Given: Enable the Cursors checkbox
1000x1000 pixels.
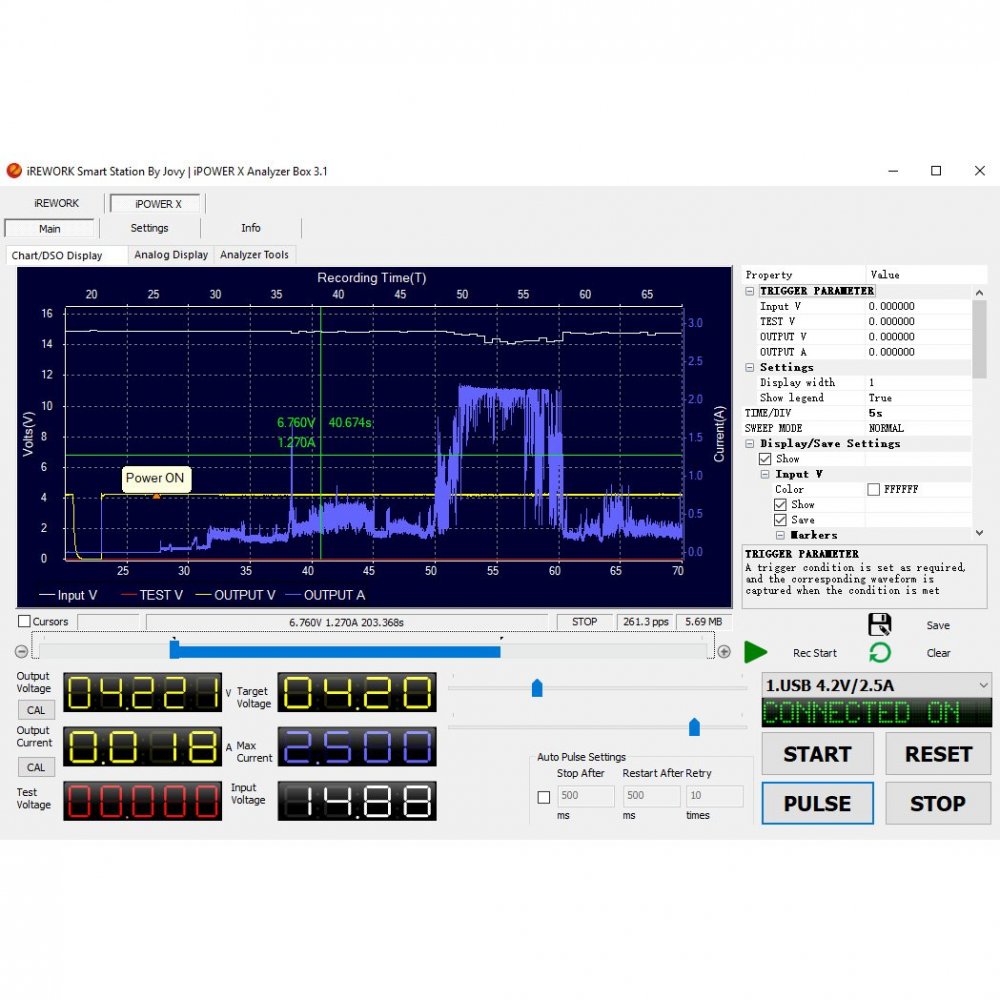Looking at the screenshot, I should point(24,621).
